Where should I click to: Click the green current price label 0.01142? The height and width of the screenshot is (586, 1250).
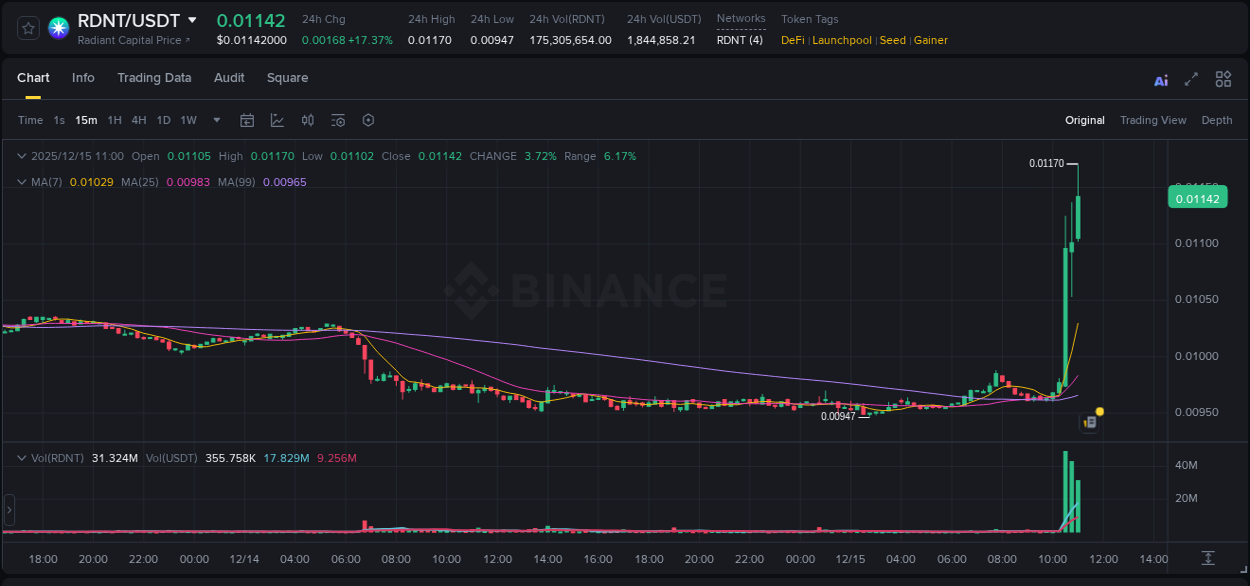click(1197, 197)
